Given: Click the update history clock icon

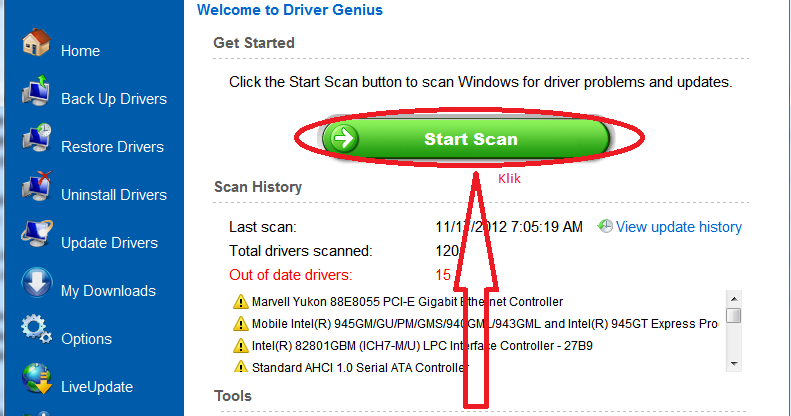Looking at the screenshot, I should click(605, 226).
